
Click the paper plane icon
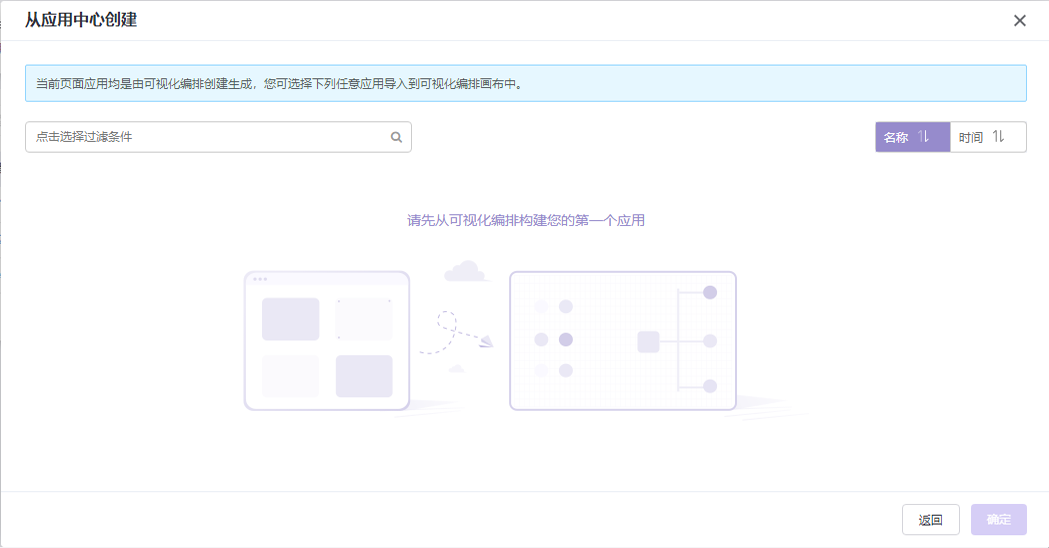click(486, 342)
